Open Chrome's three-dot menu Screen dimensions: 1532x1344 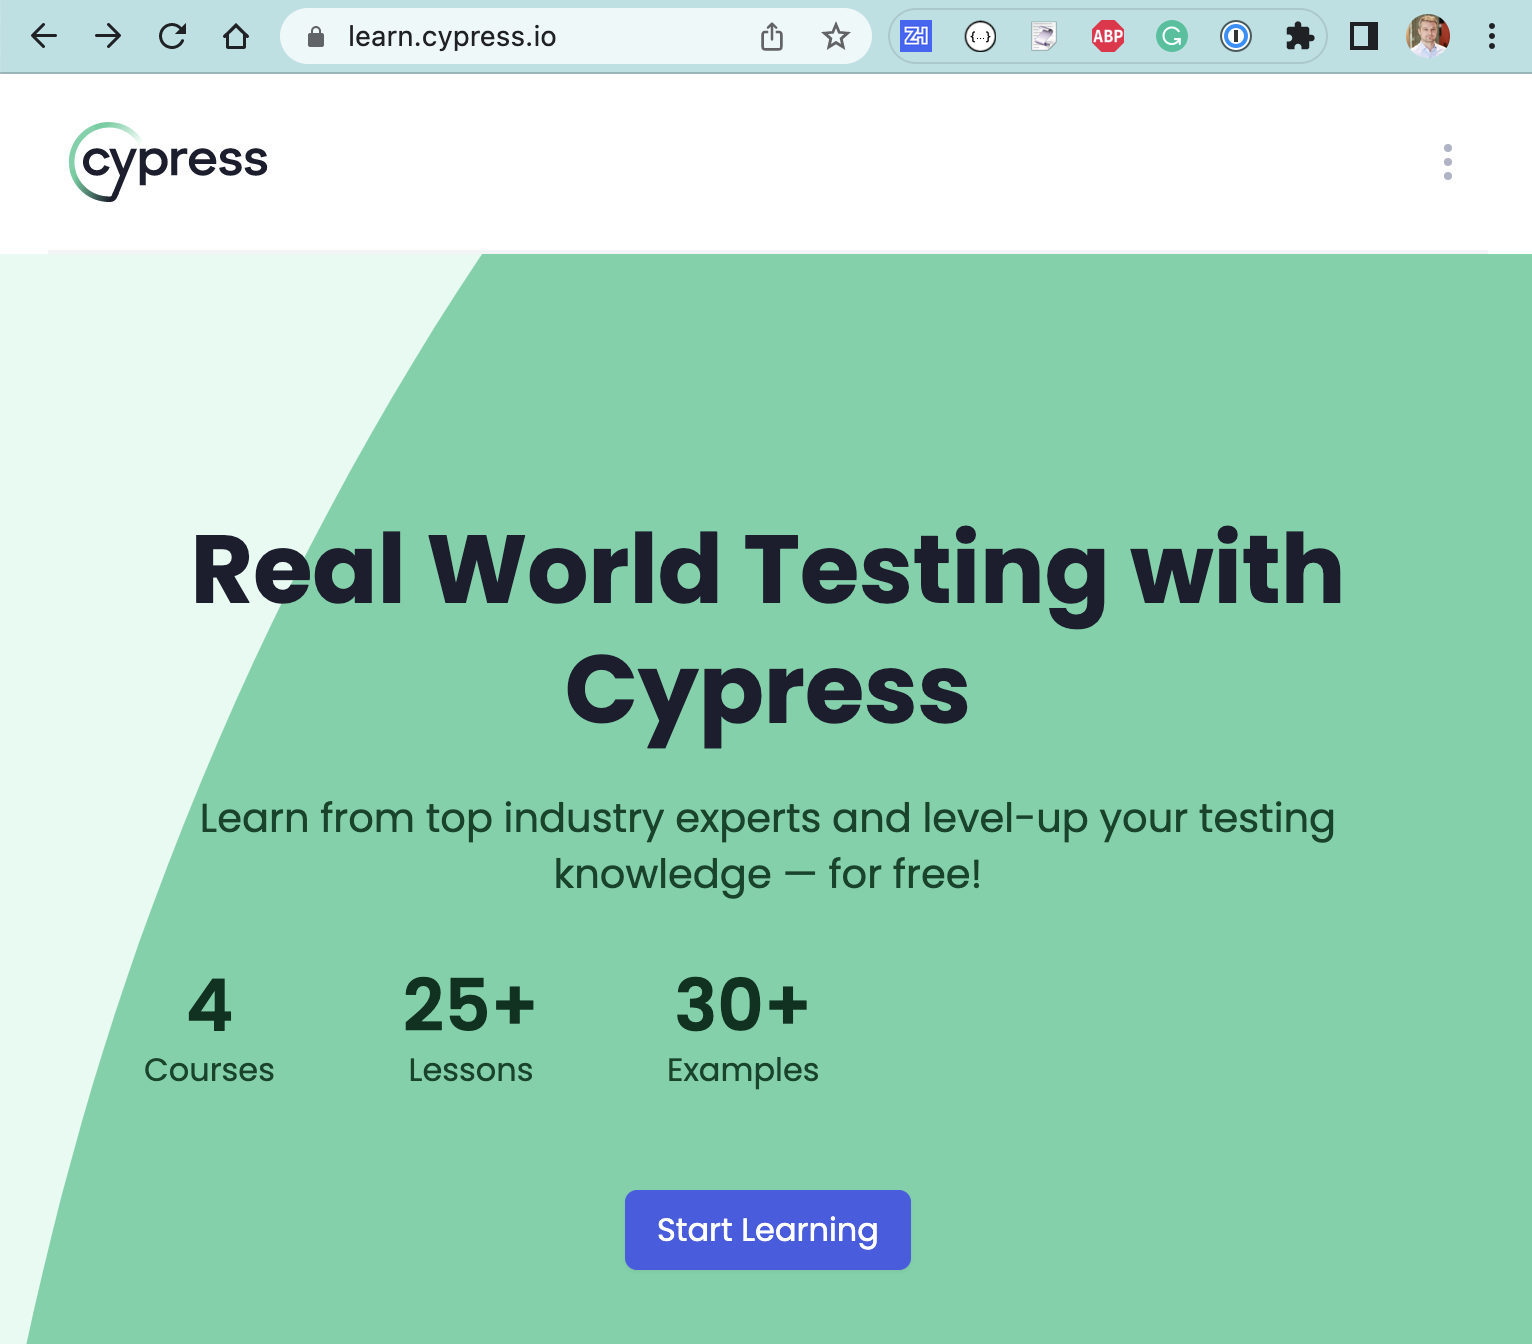(x=1492, y=37)
